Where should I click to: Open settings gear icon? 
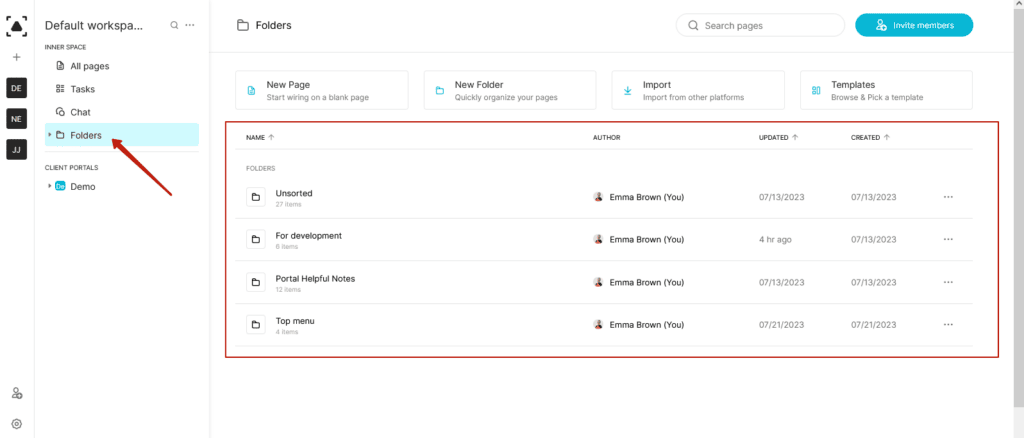tap(17, 424)
